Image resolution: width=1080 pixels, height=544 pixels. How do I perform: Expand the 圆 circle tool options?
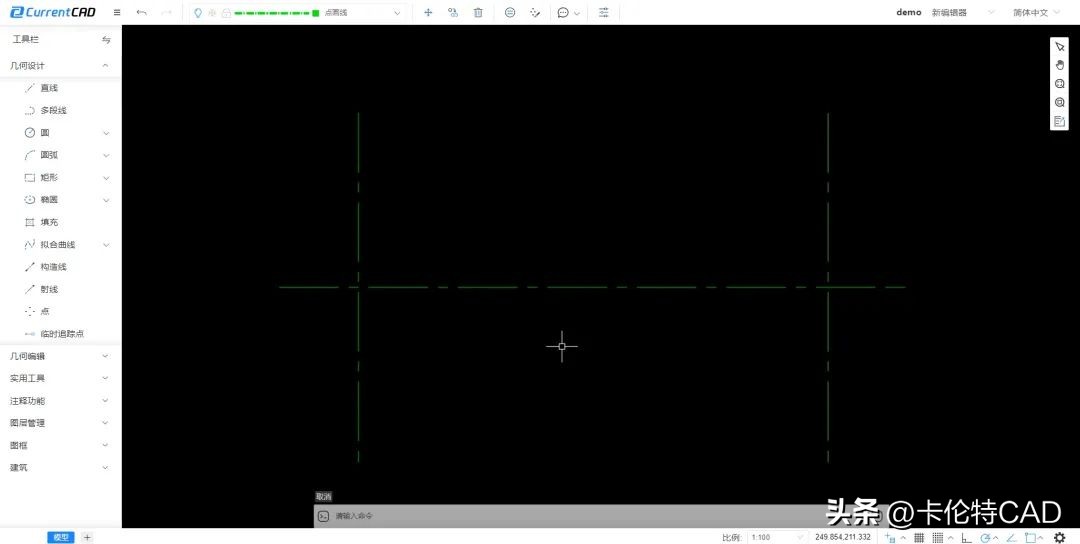106,133
